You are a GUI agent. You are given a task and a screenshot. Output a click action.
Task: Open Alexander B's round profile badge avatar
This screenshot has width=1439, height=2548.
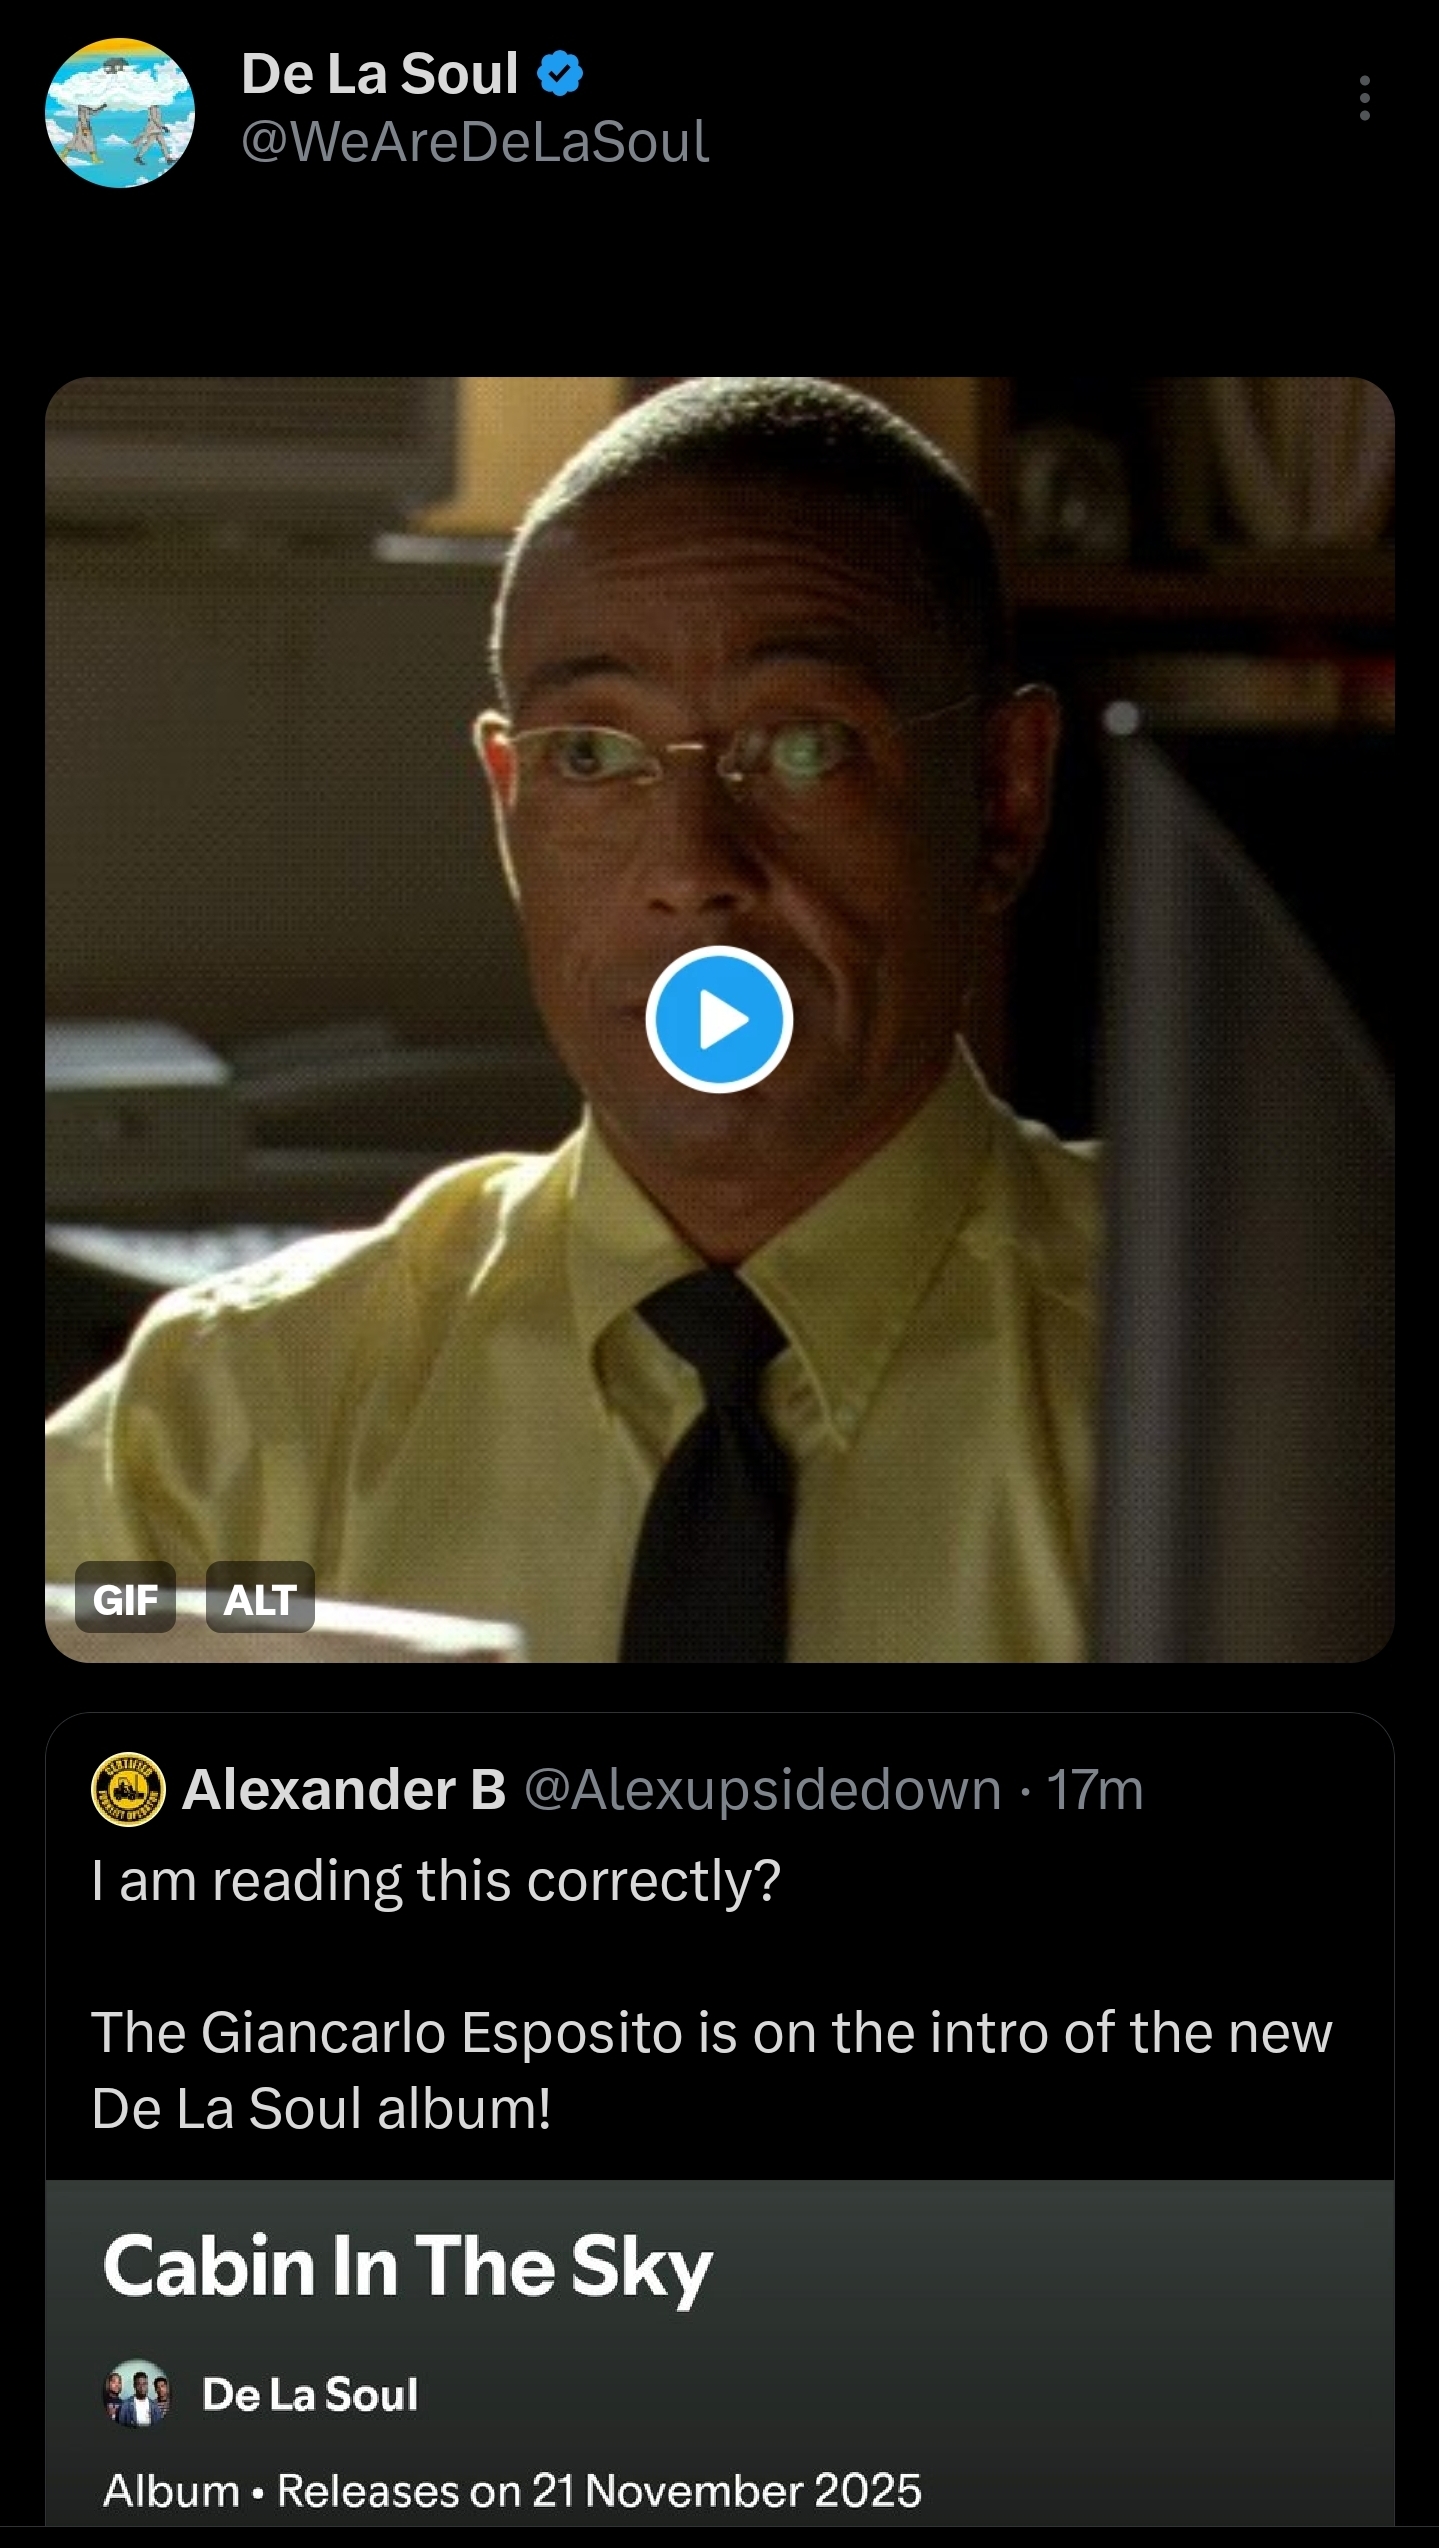tap(128, 1789)
